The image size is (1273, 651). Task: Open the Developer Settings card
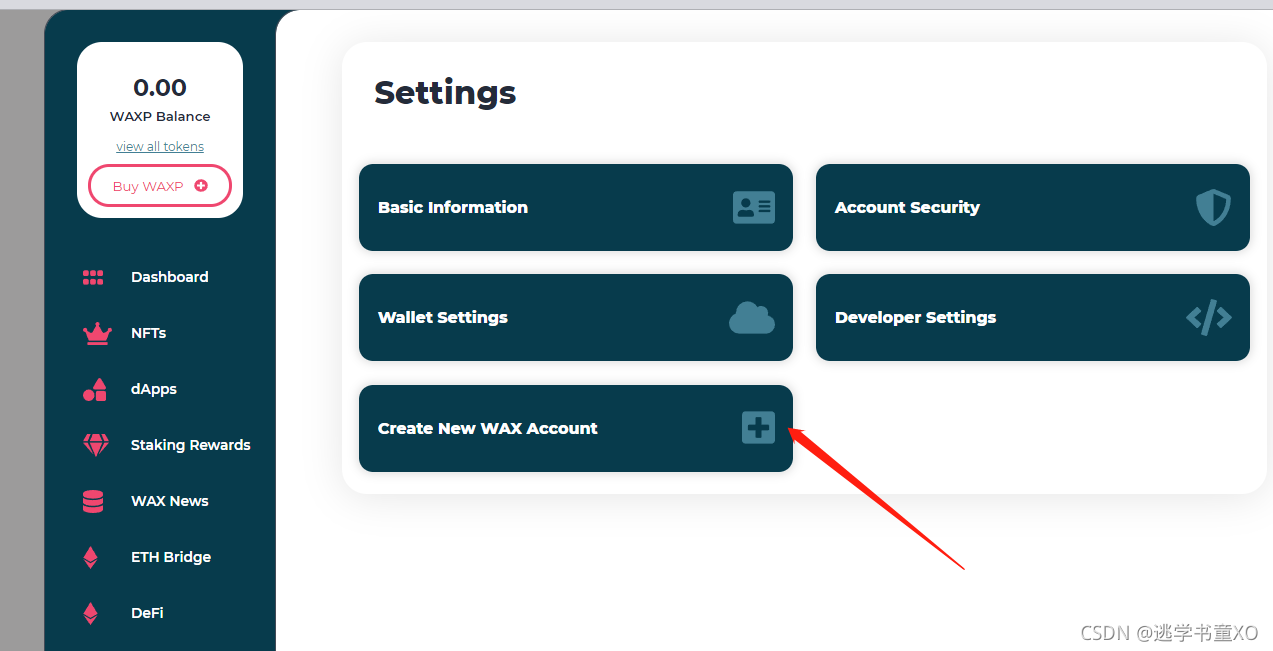pyautogui.click(x=1033, y=317)
